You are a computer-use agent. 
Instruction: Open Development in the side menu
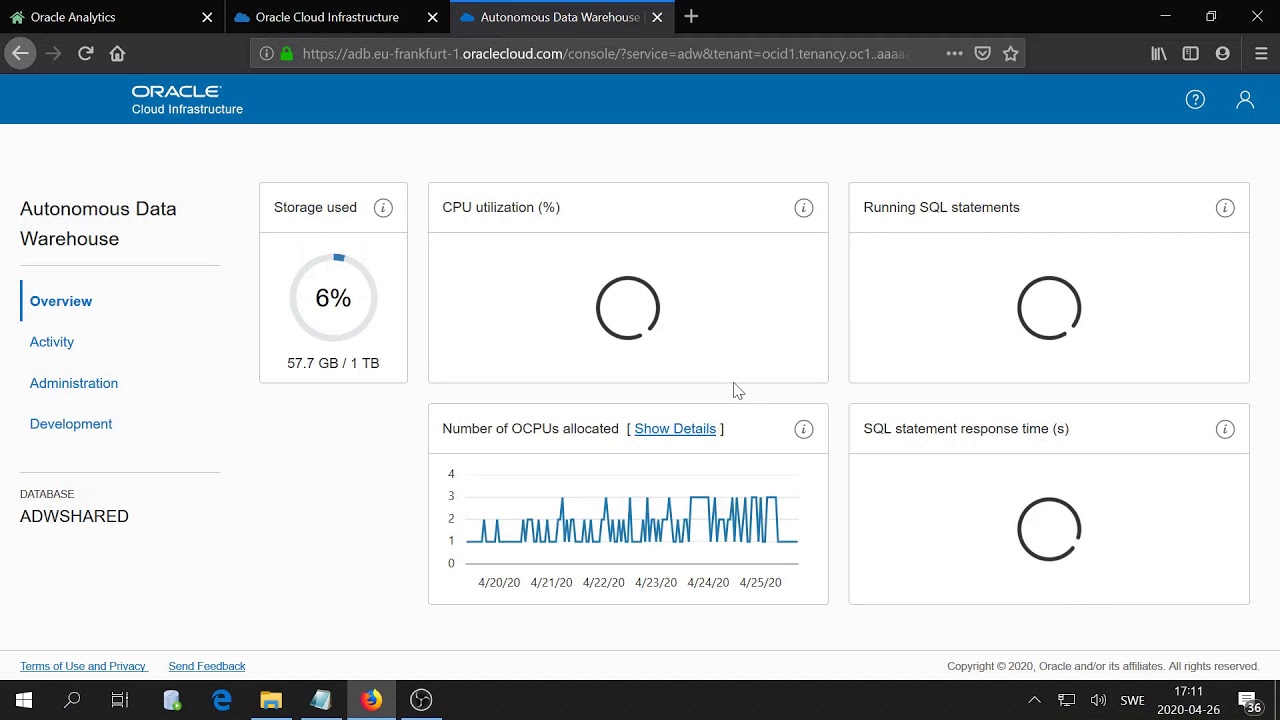point(71,424)
